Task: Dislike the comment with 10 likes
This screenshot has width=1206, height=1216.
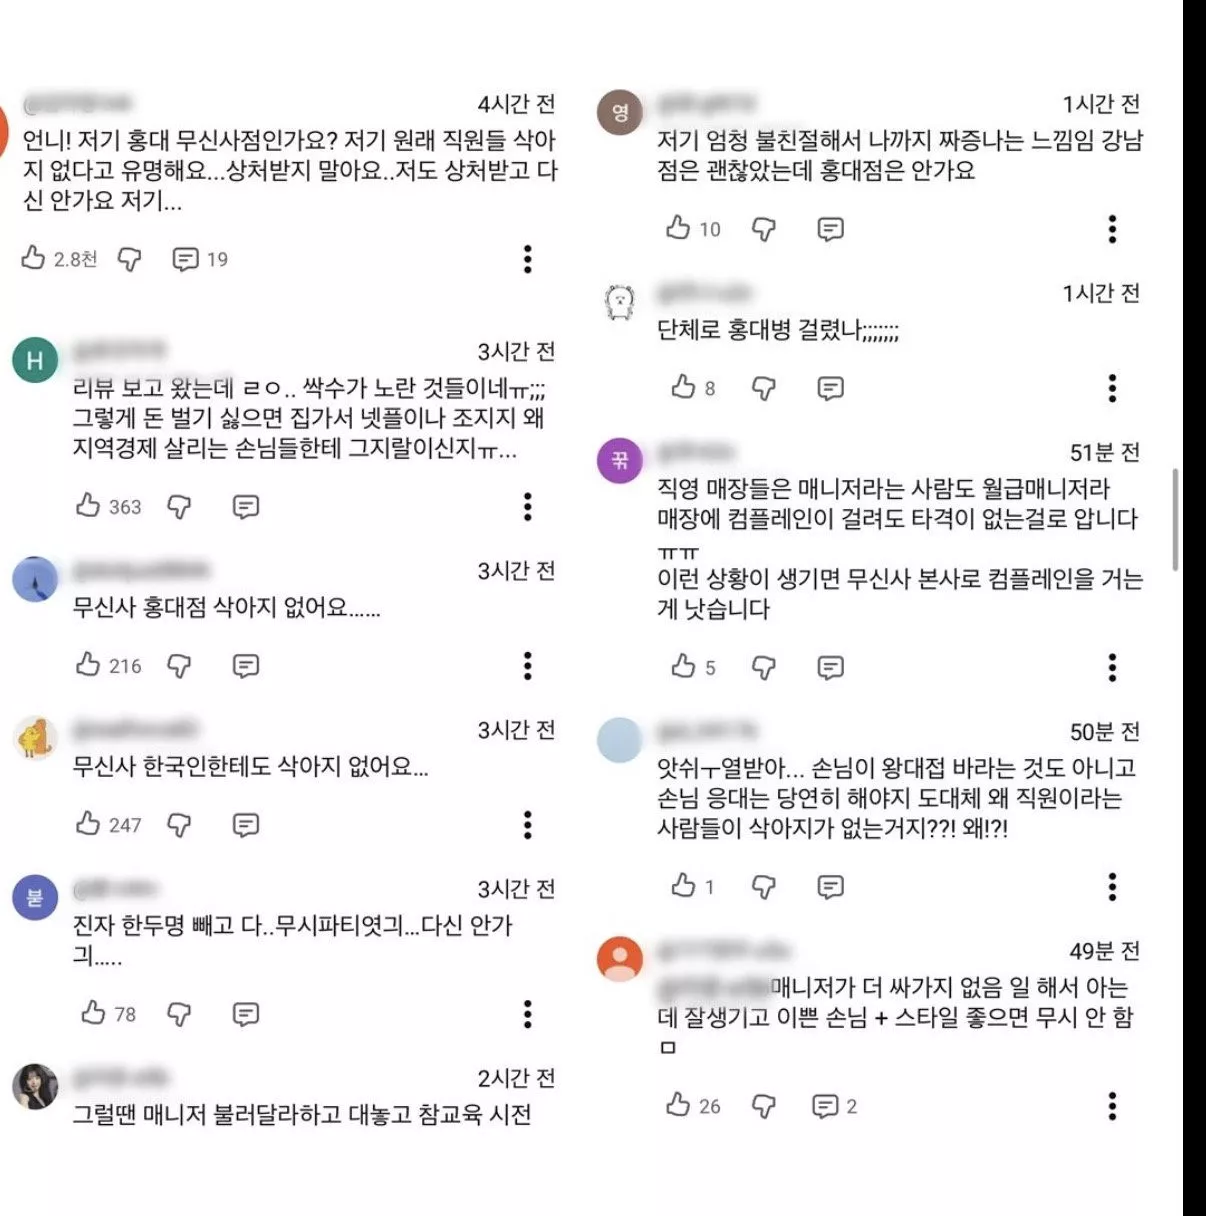Action: [x=764, y=229]
